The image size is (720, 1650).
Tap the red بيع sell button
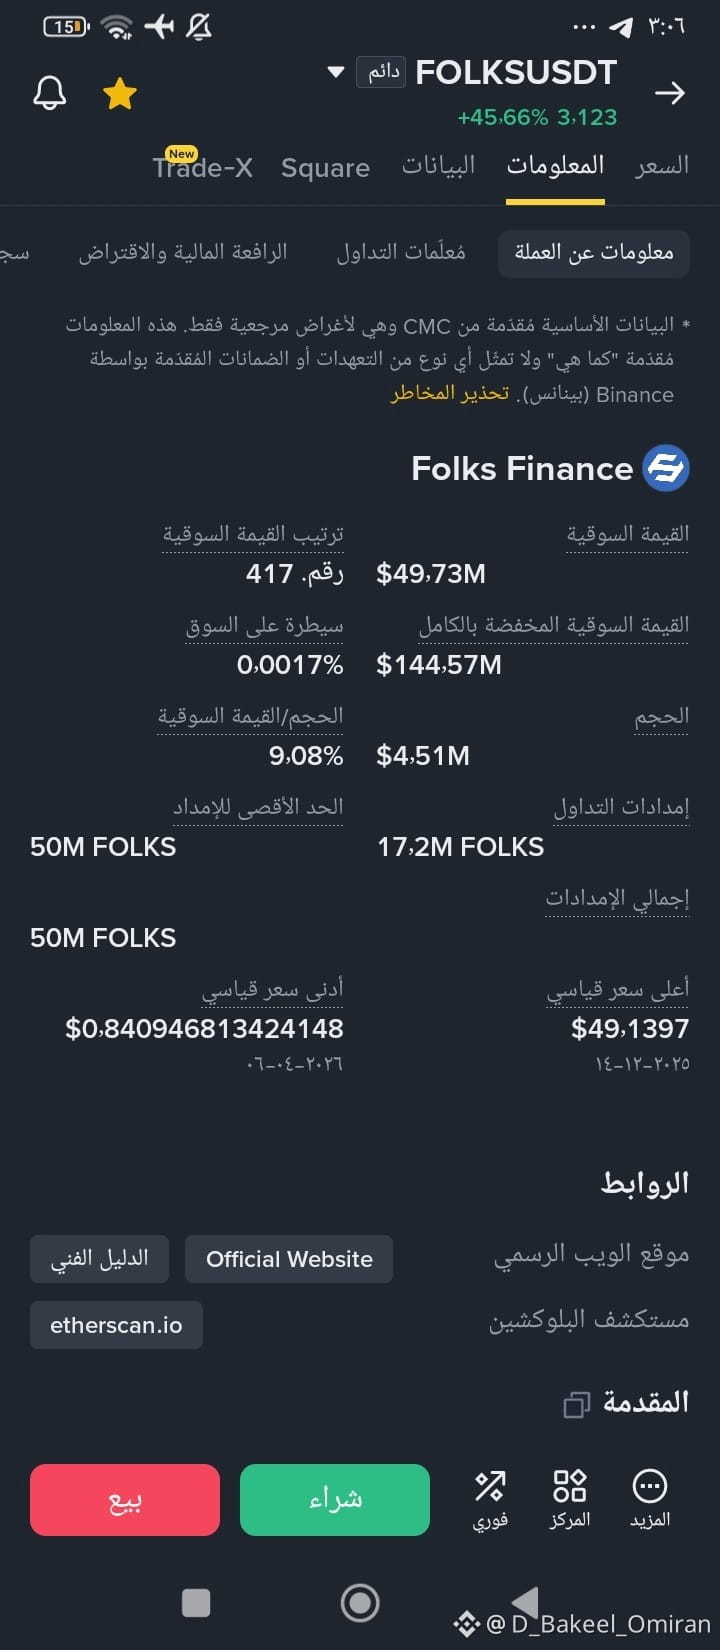125,1500
